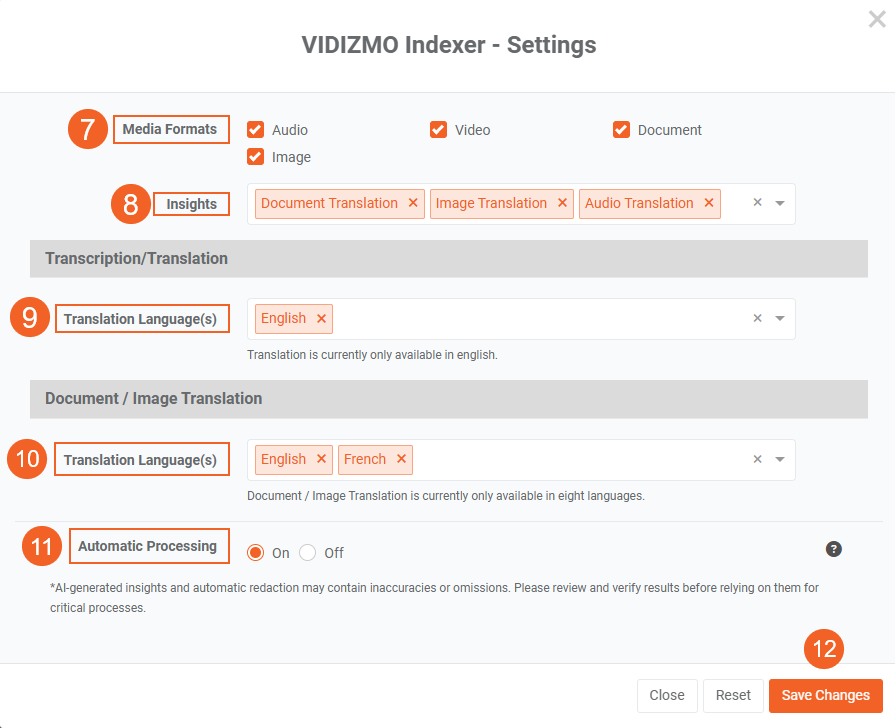The width and height of the screenshot is (895, 728).
Task: Clear all selected Insights
Action: (757, 203)
